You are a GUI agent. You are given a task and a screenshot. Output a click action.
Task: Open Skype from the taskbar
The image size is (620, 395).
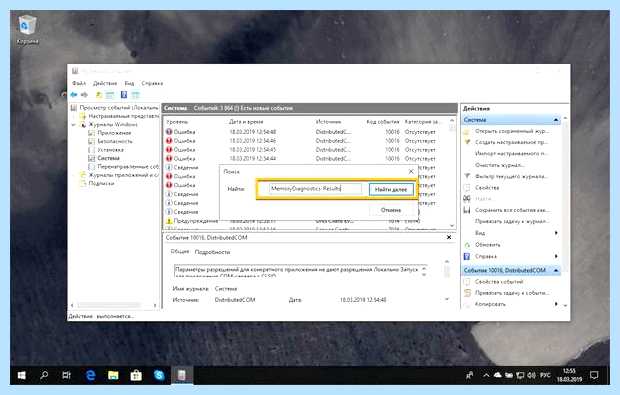tap(159, 375)
